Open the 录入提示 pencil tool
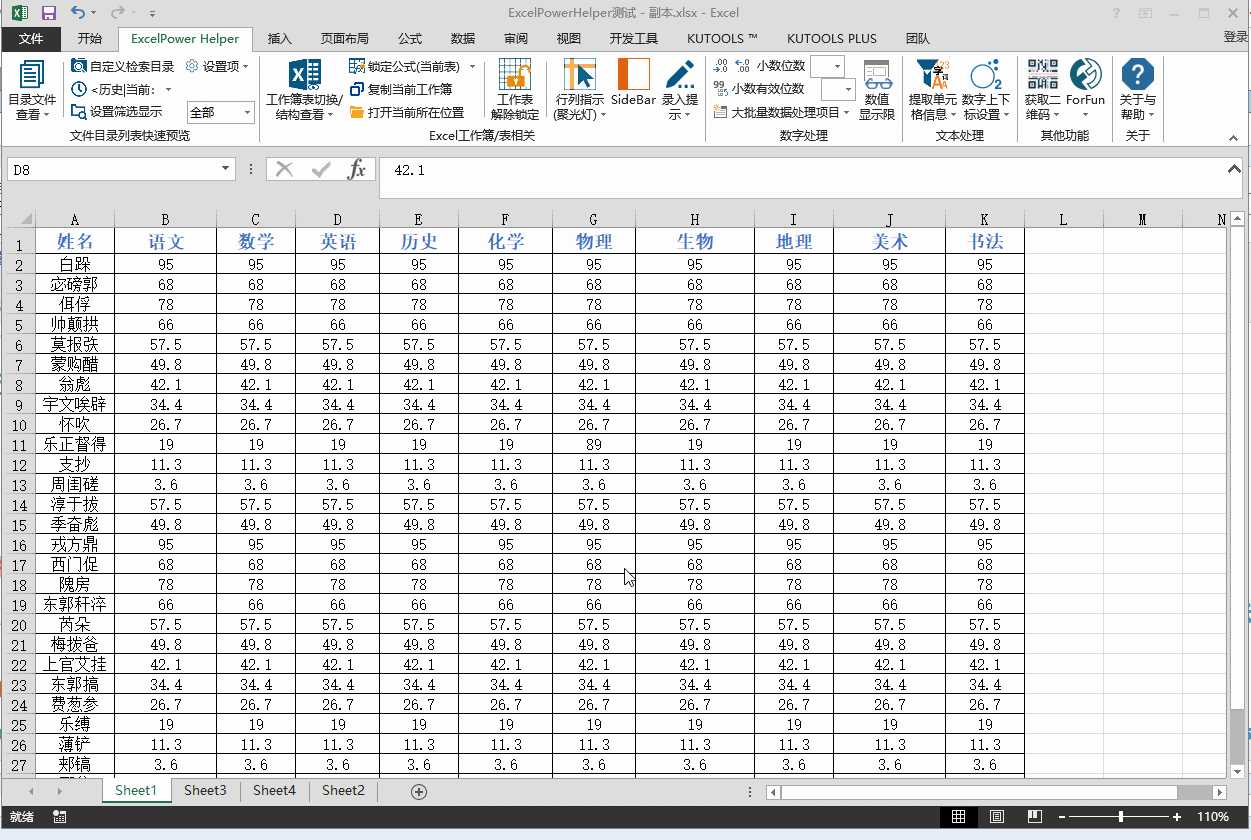Viewport: 1251px width, 840px height. pos(680,90)
